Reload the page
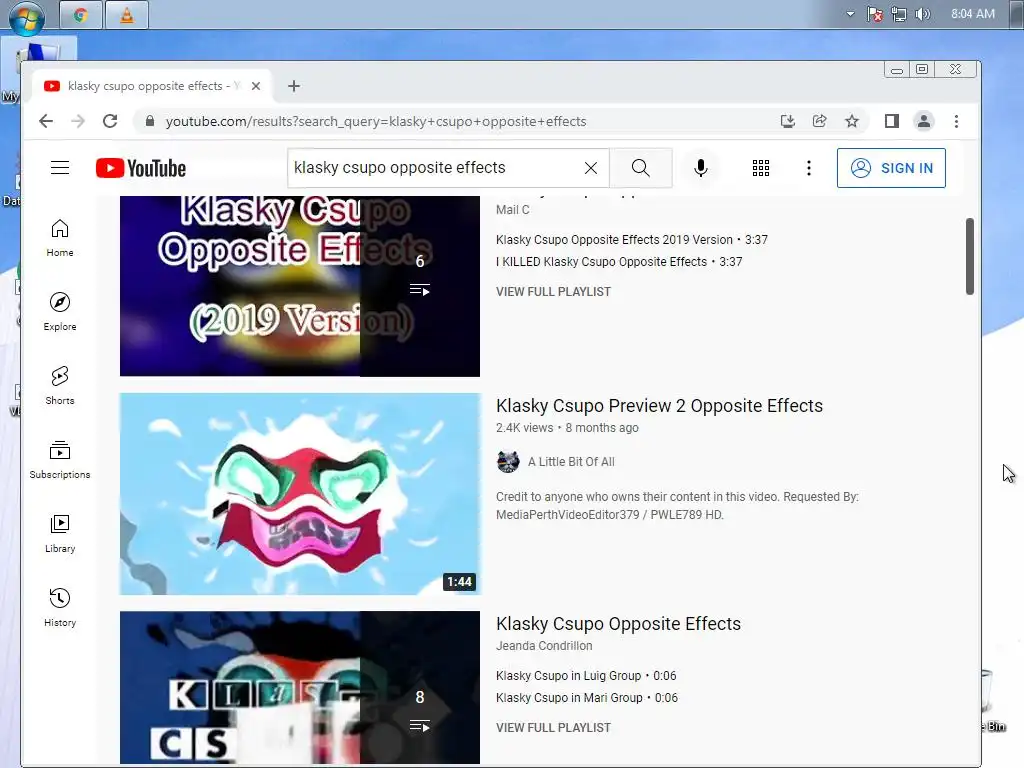1024x768 pixels. [110, 121]
